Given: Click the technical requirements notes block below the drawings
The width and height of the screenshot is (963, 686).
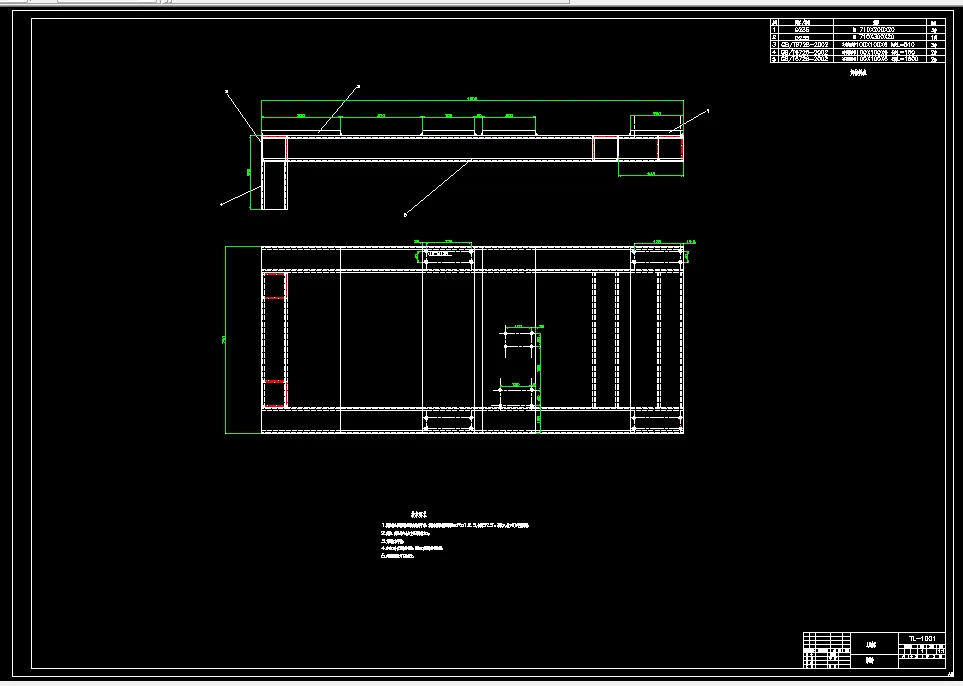Looking at the screenshot, I should point(455,535).
